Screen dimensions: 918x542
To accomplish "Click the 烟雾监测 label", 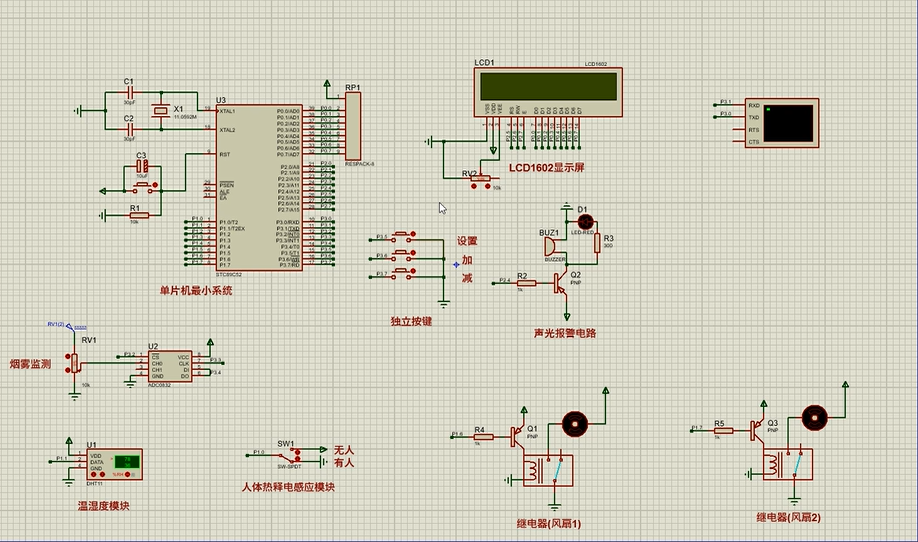I will (30, 364).
